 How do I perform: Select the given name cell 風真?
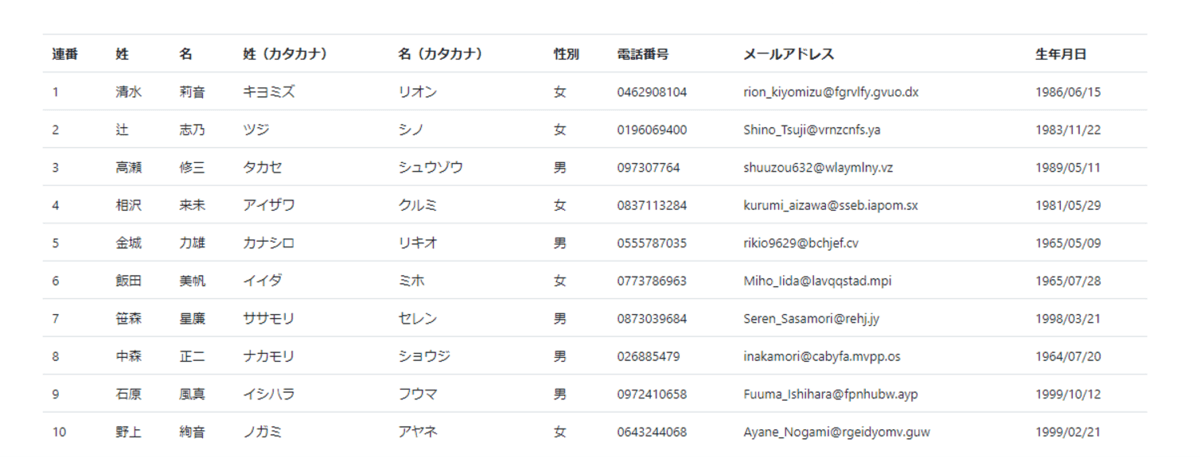click(192, 394)
